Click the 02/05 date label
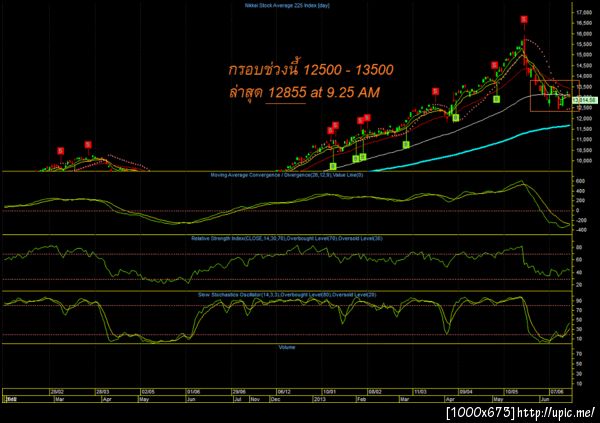This screenshot has height=423, width=600. click(148, 392)
